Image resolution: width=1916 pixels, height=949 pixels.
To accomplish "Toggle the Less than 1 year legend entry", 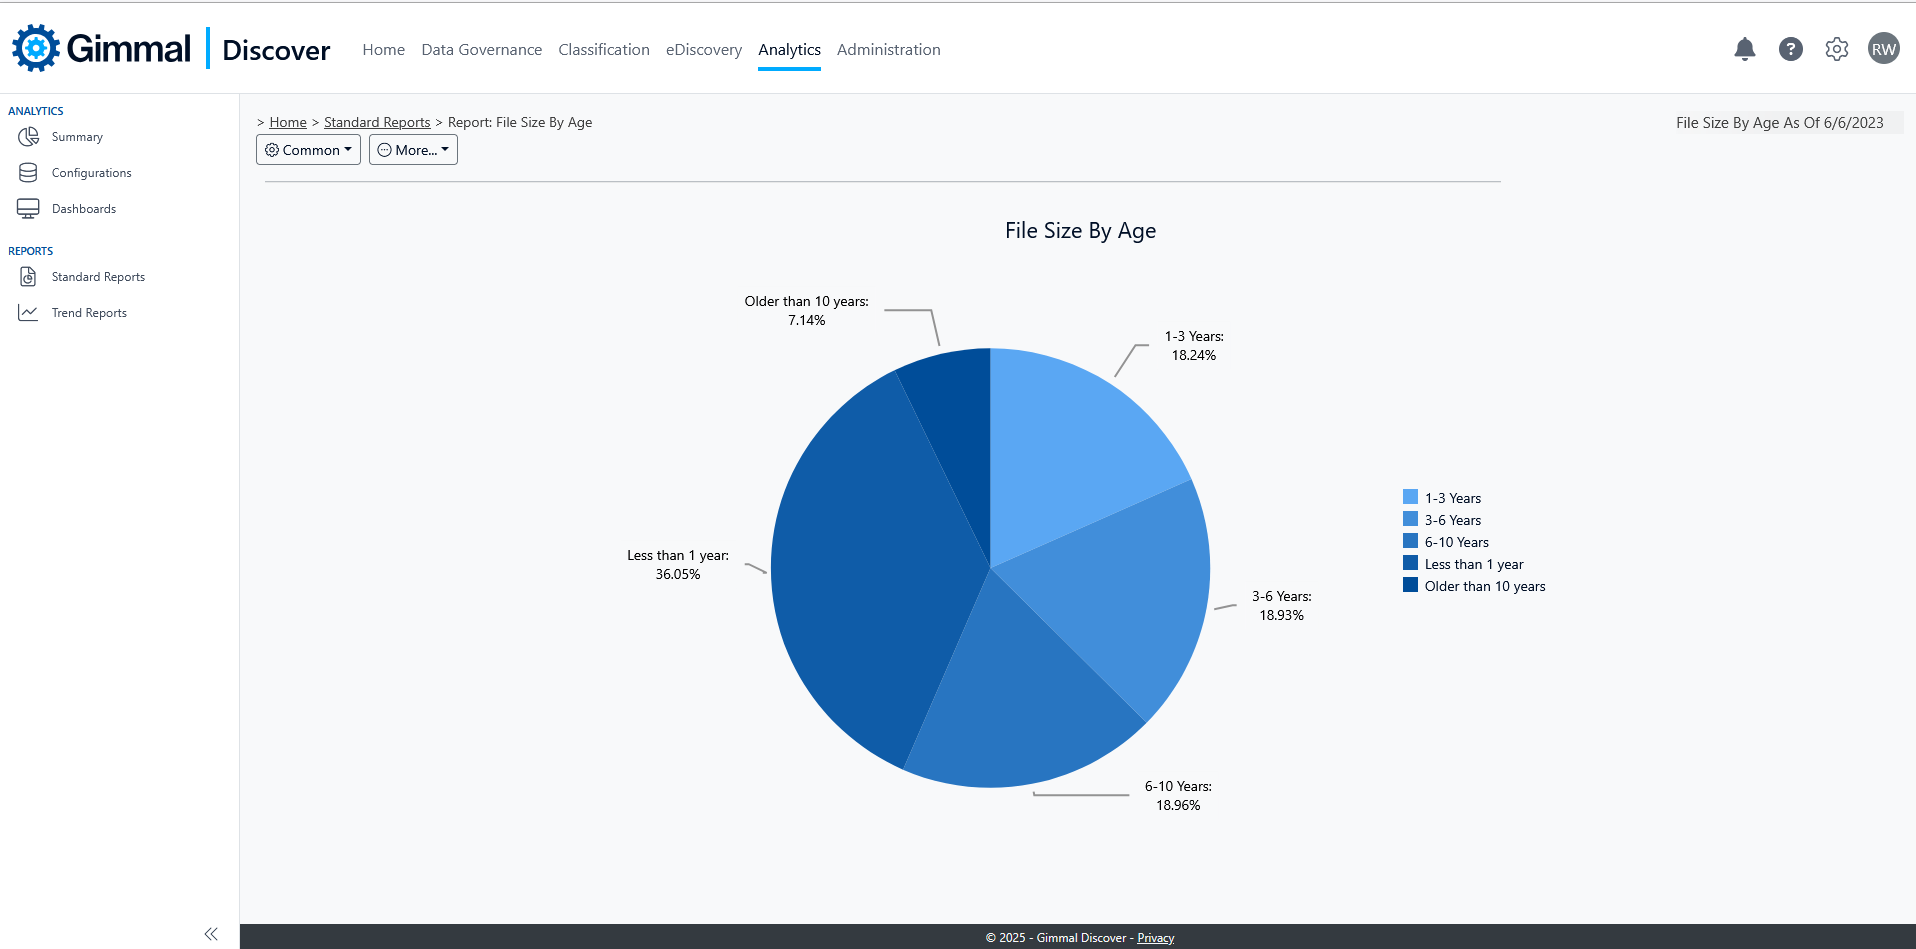I will point(1473,564).
